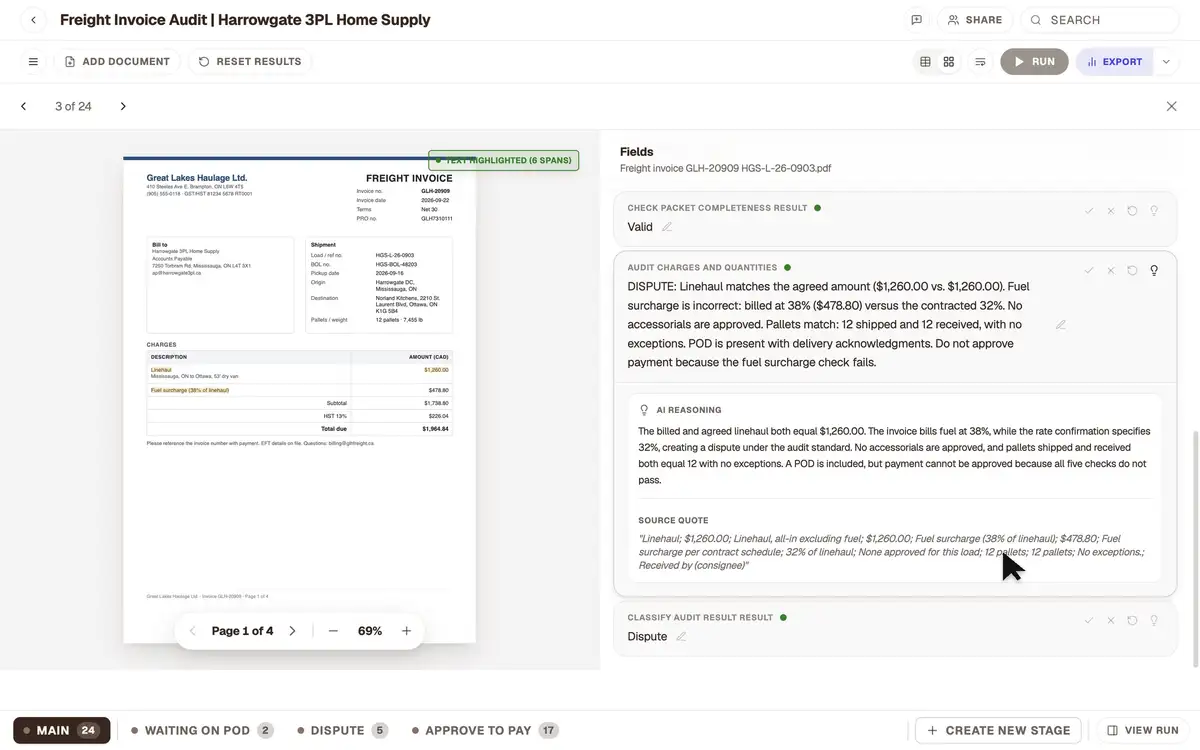The width and height of the screenshot is (1200, 750).
Task: Increase PDF zoom with plus button
Action: pyautogui.click(x=406, y=631)
